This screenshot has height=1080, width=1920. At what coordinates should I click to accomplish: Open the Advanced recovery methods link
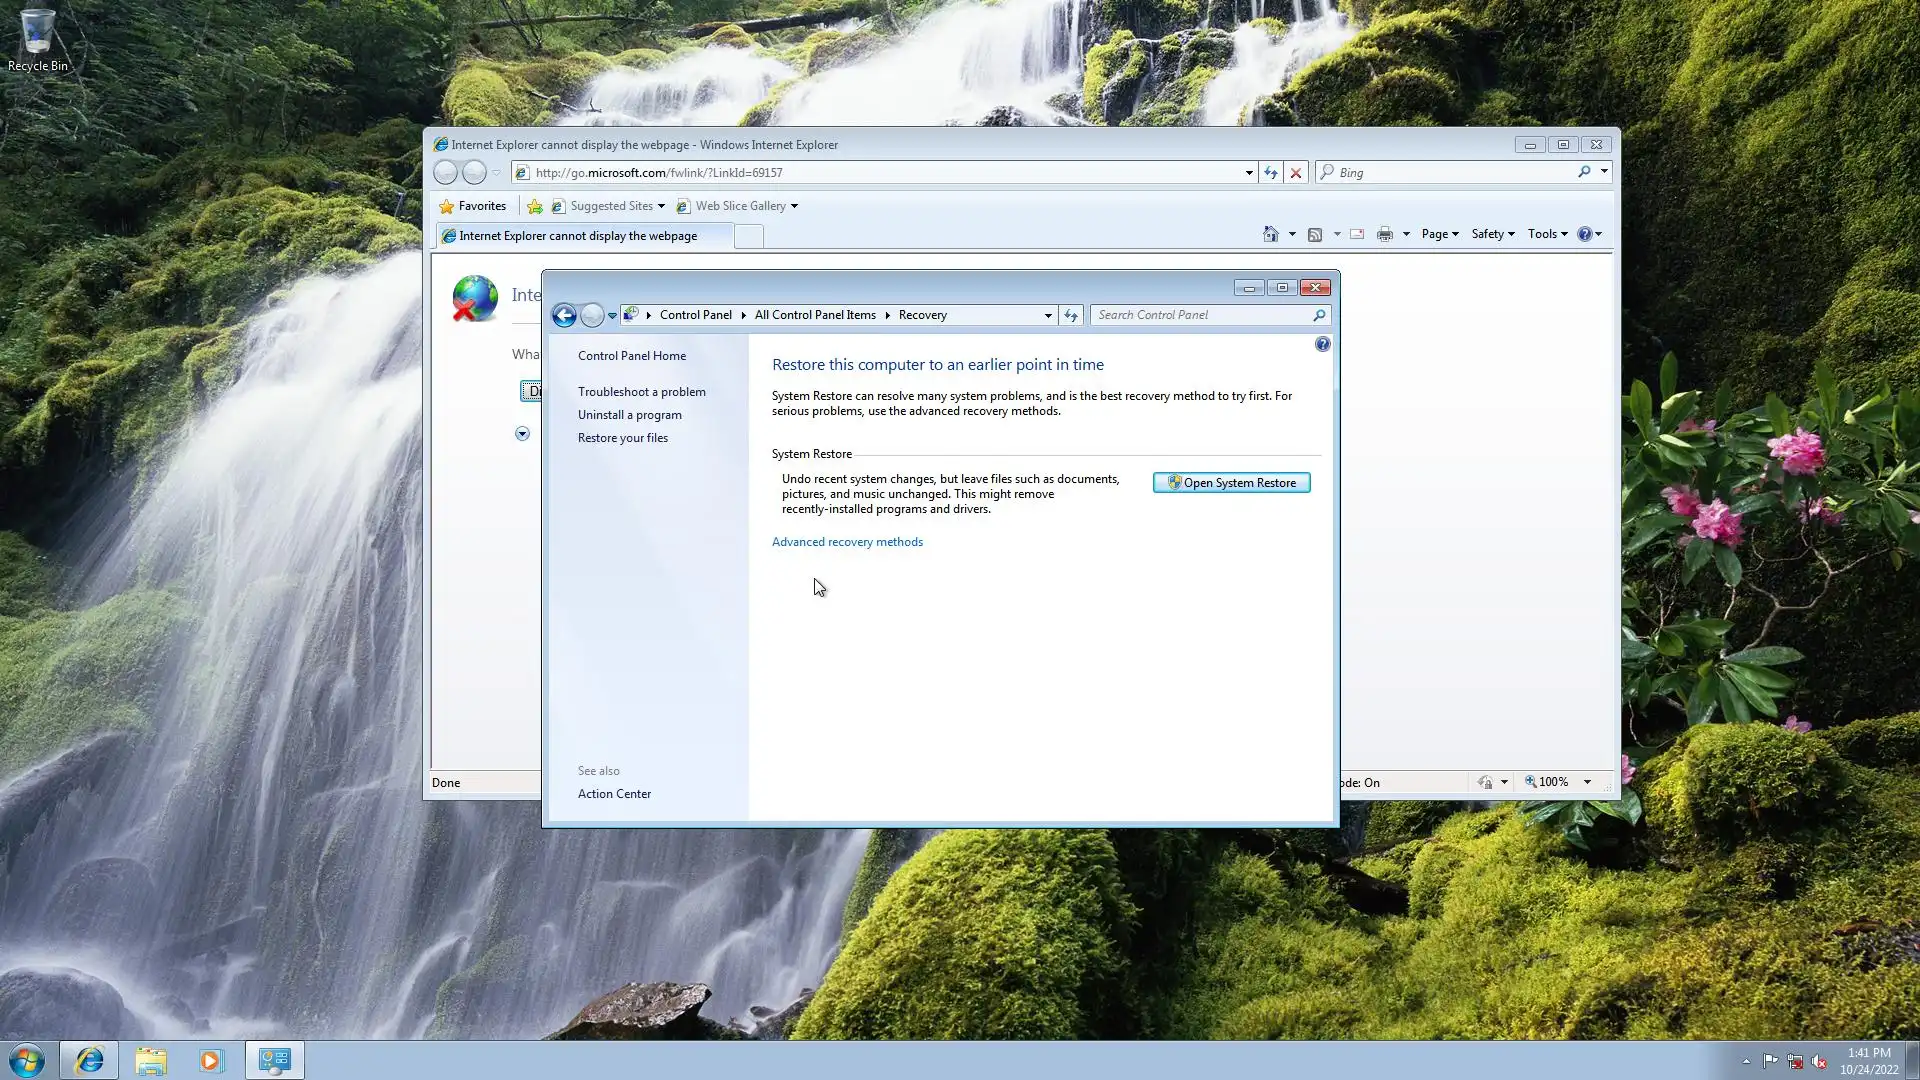pos(847,542)
